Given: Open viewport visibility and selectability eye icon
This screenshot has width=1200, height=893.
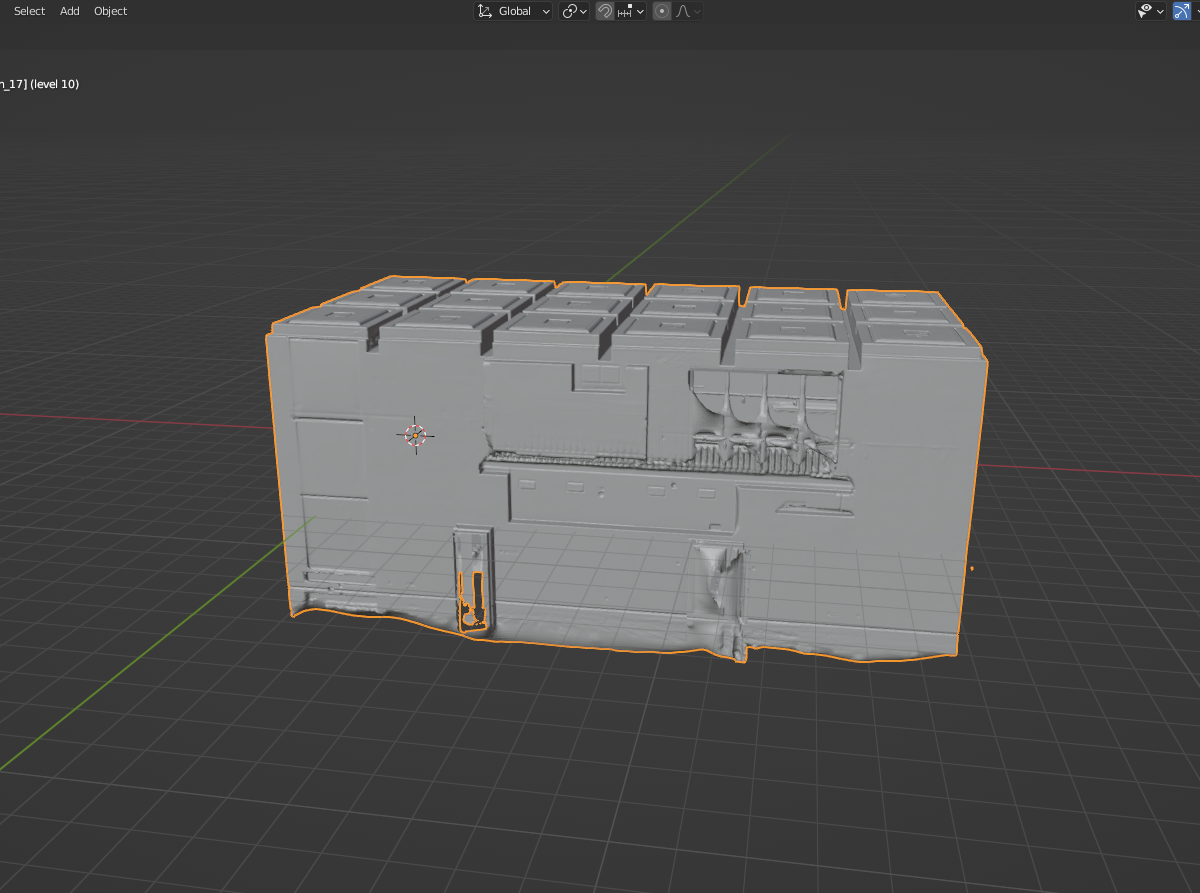Looking at the screenshot, I should coord(1150,11).
